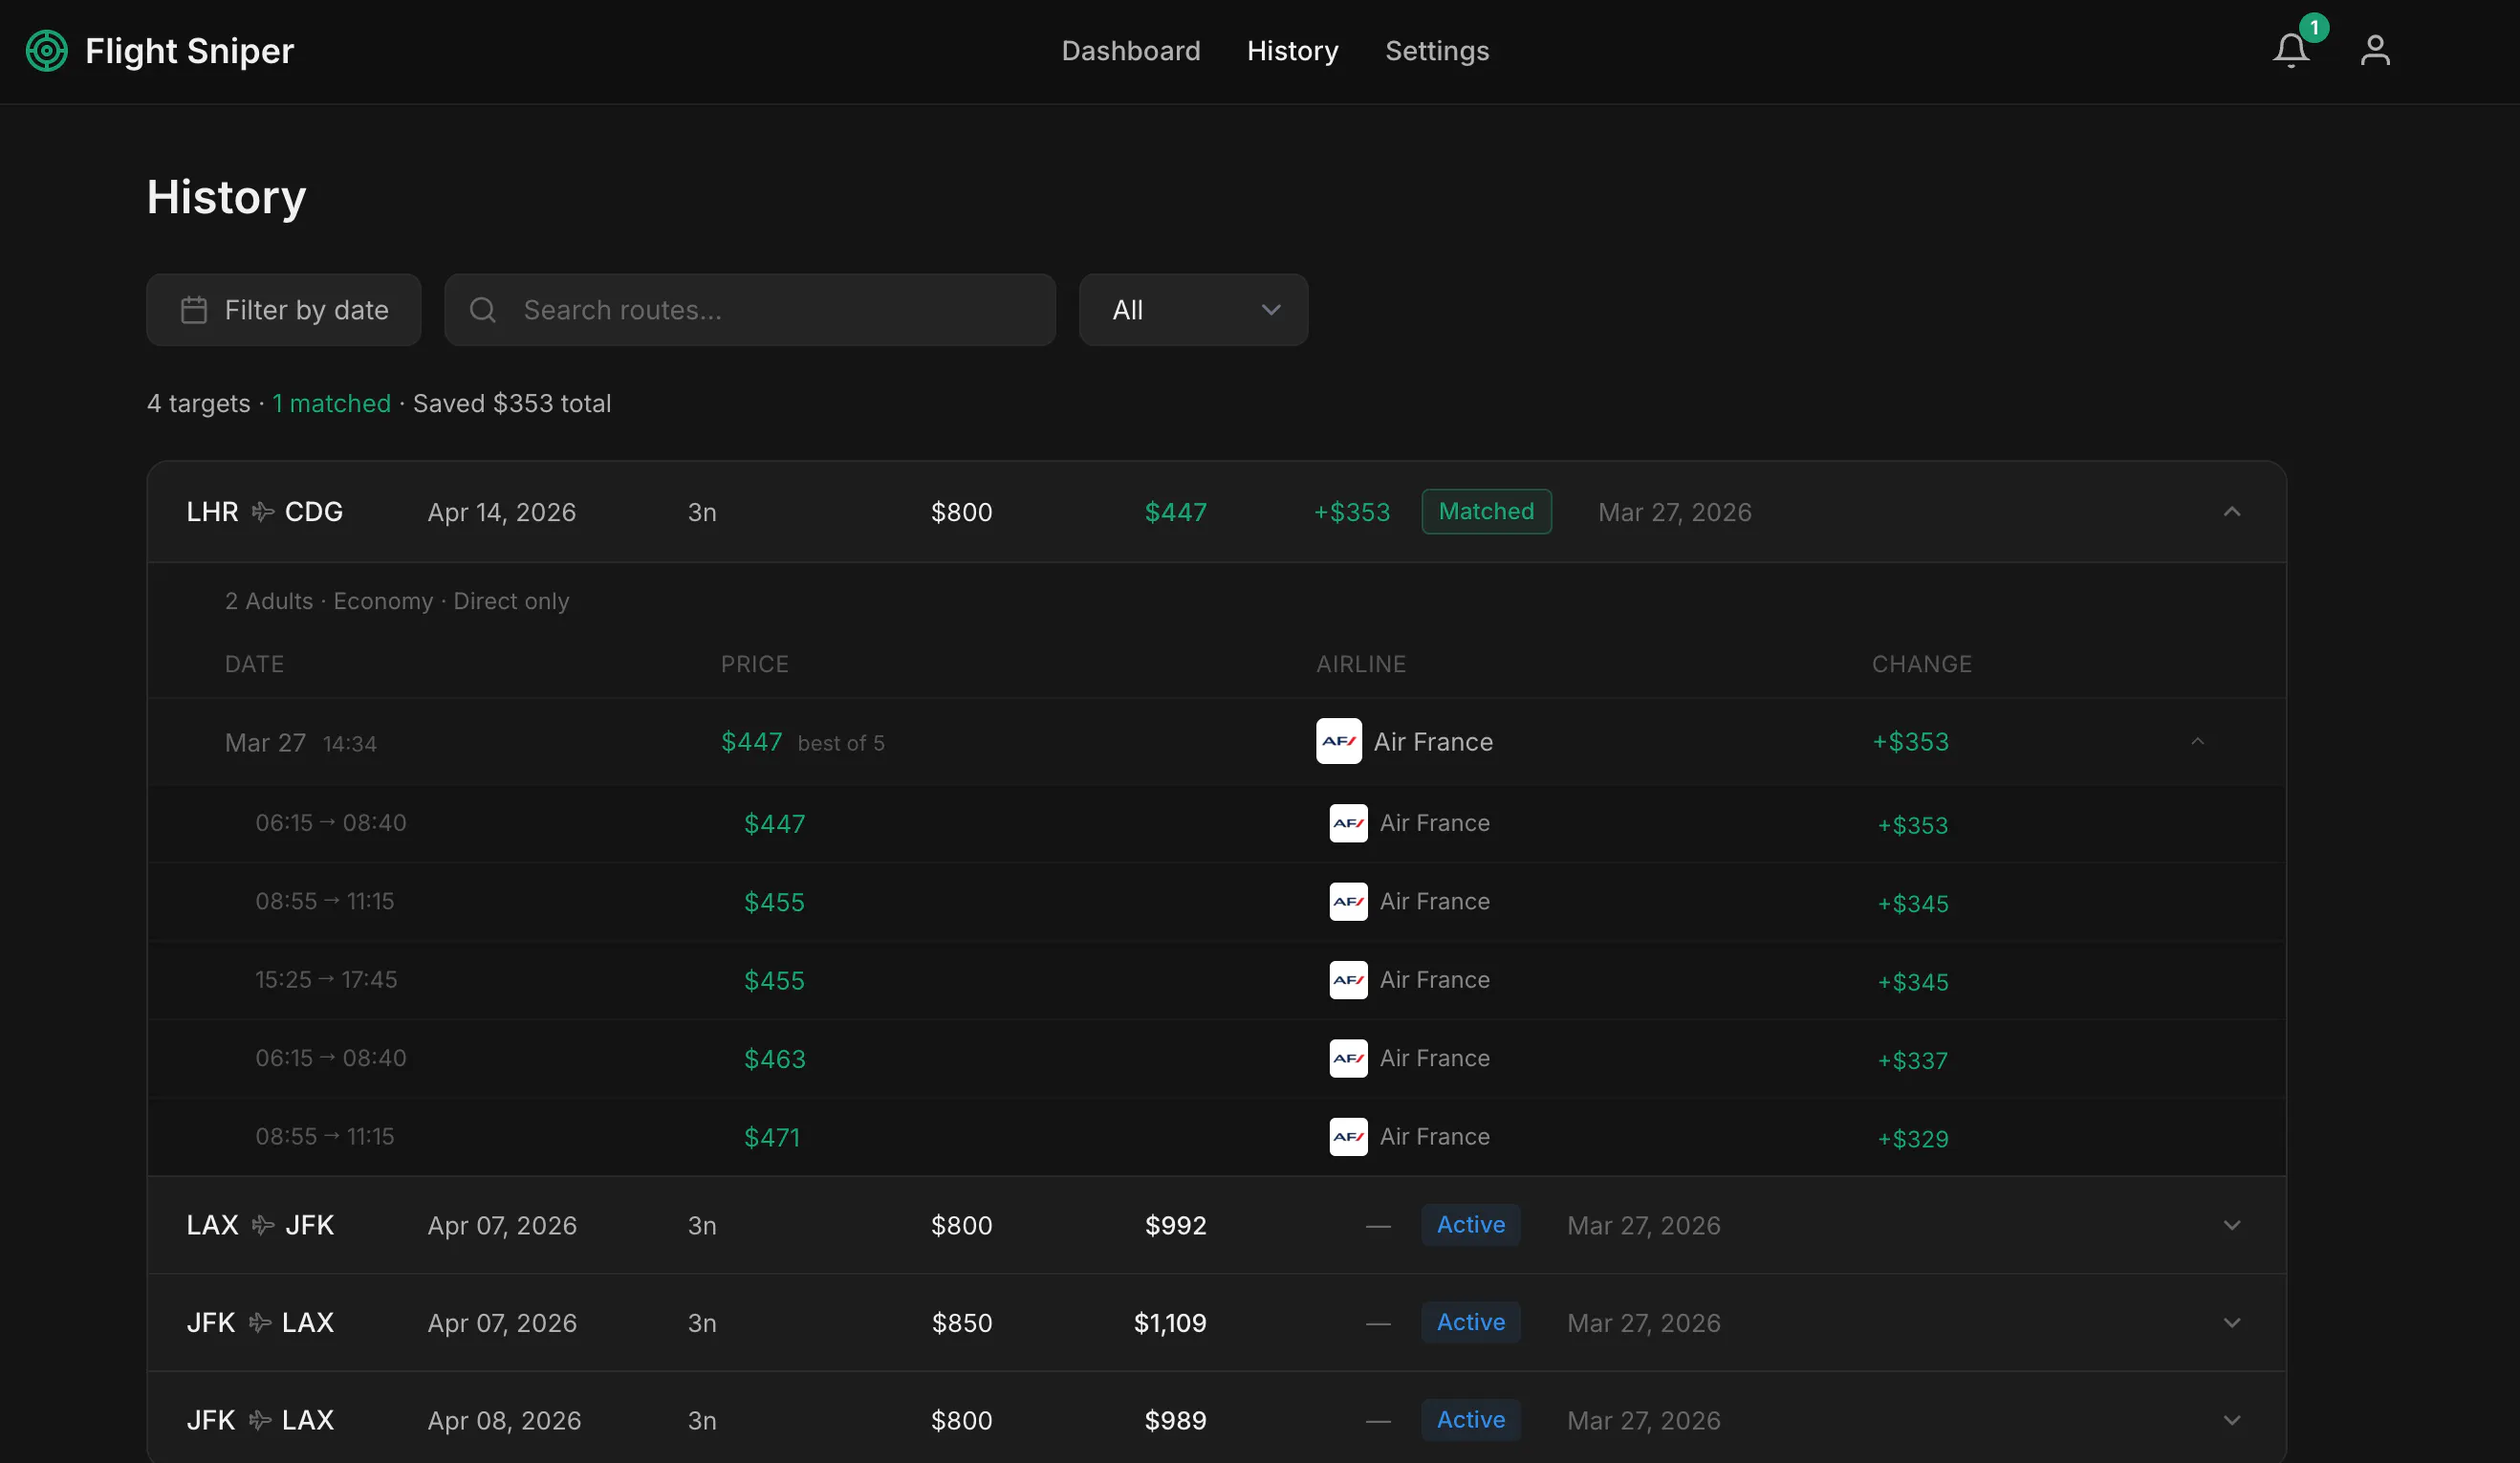Click the DATE column header
2520x1463 pixels.
click(254, 664)
